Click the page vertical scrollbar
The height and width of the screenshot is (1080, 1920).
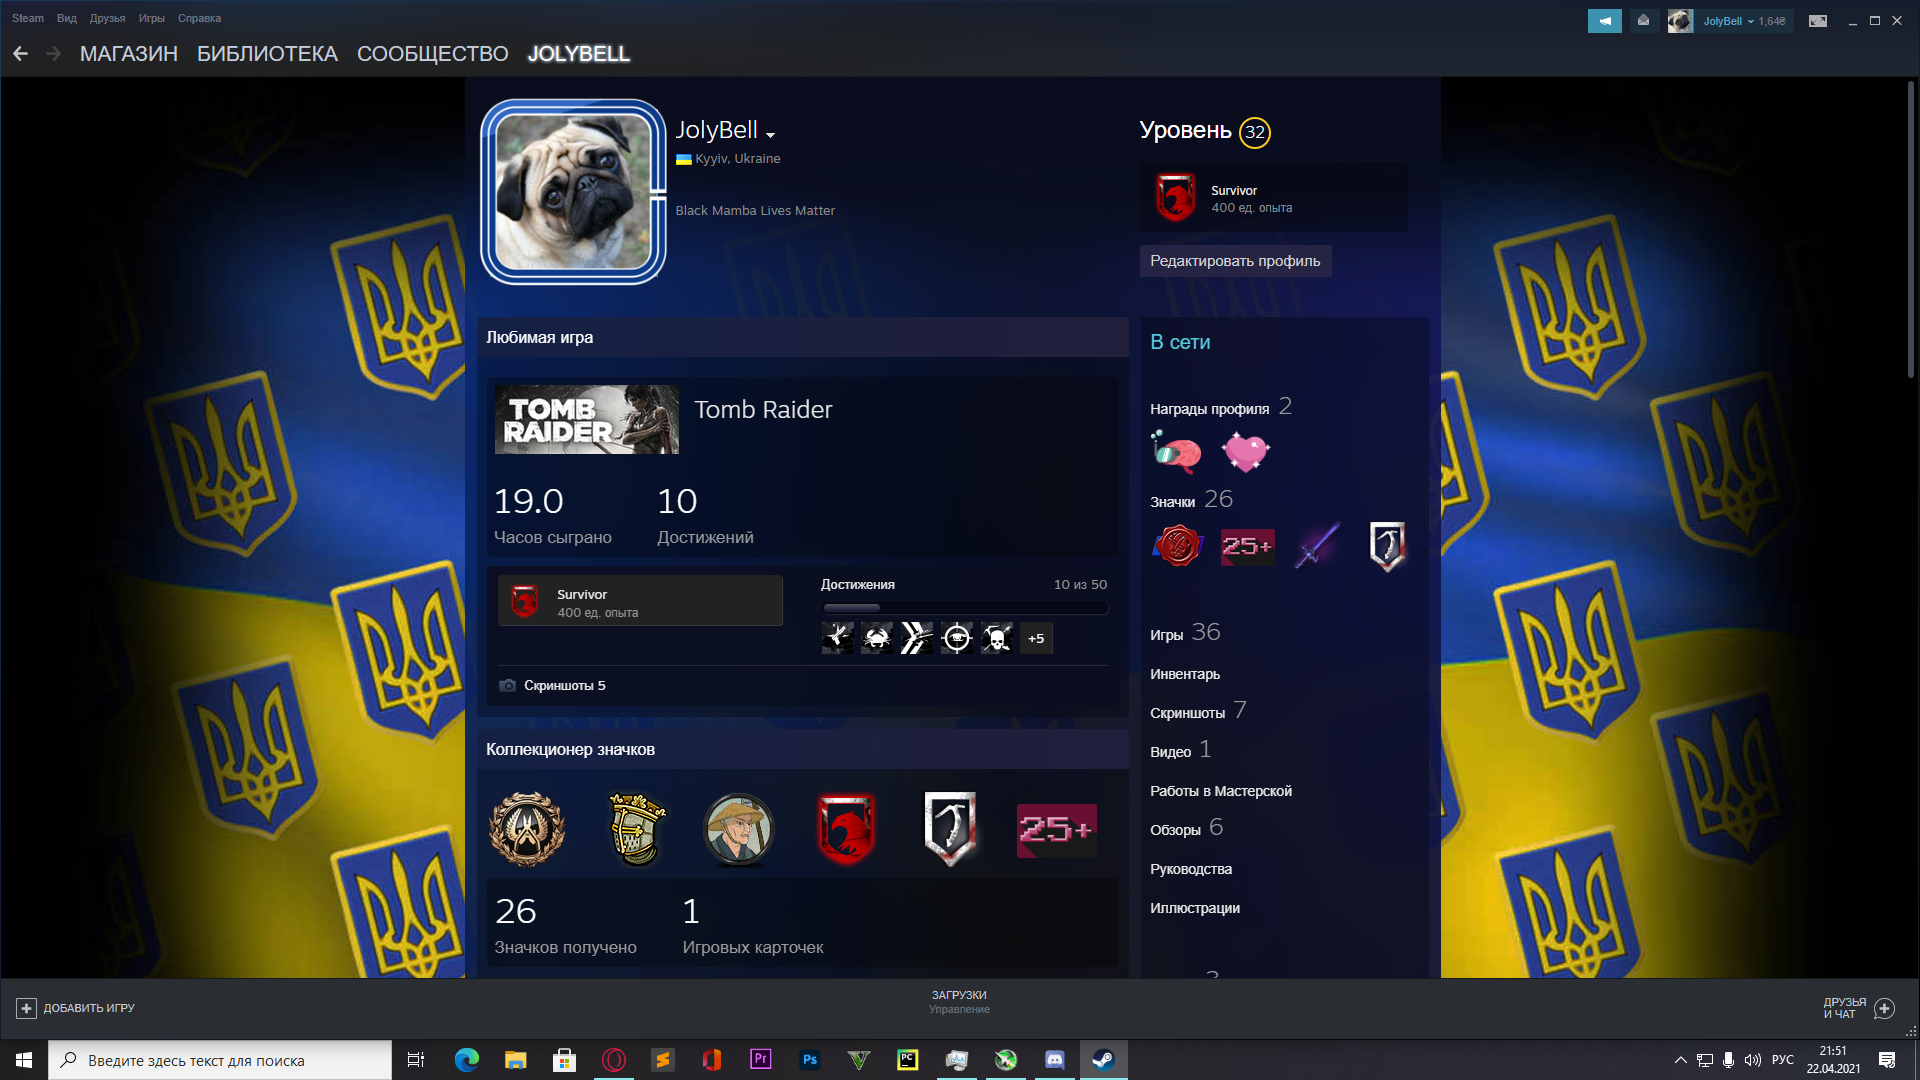coord(1910,230)
